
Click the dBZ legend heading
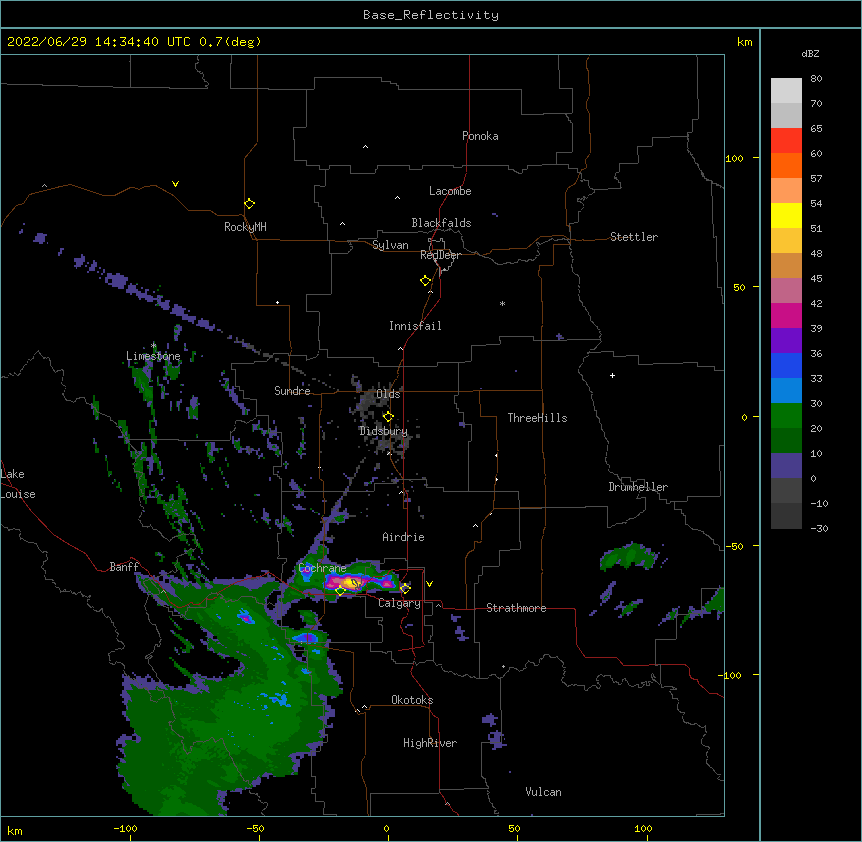[810, 53]
